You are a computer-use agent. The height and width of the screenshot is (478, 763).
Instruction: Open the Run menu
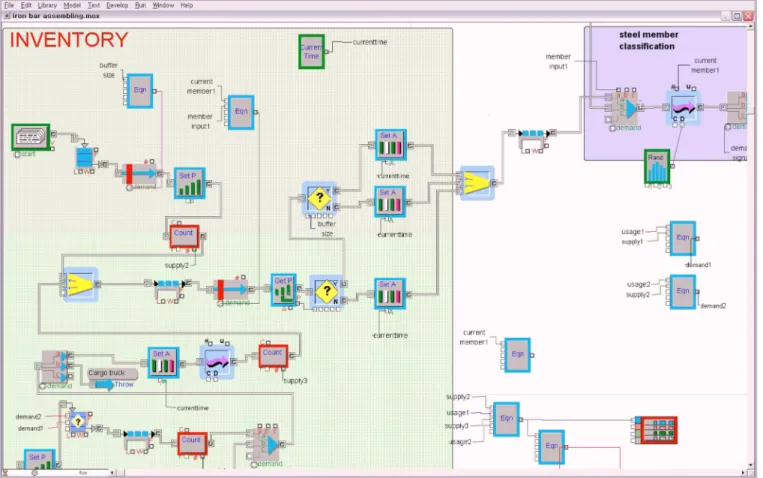coord(140,5)
